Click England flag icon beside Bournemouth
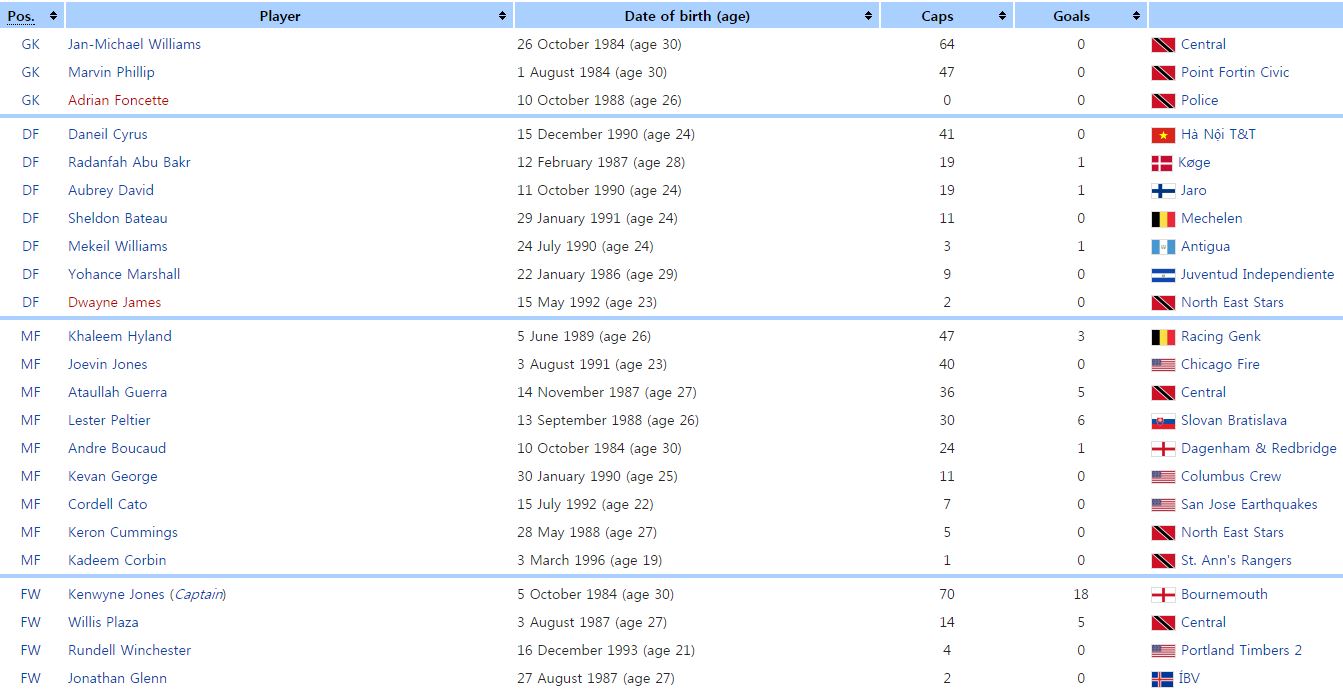The image size is (1343, 693). coord(1163,595)
